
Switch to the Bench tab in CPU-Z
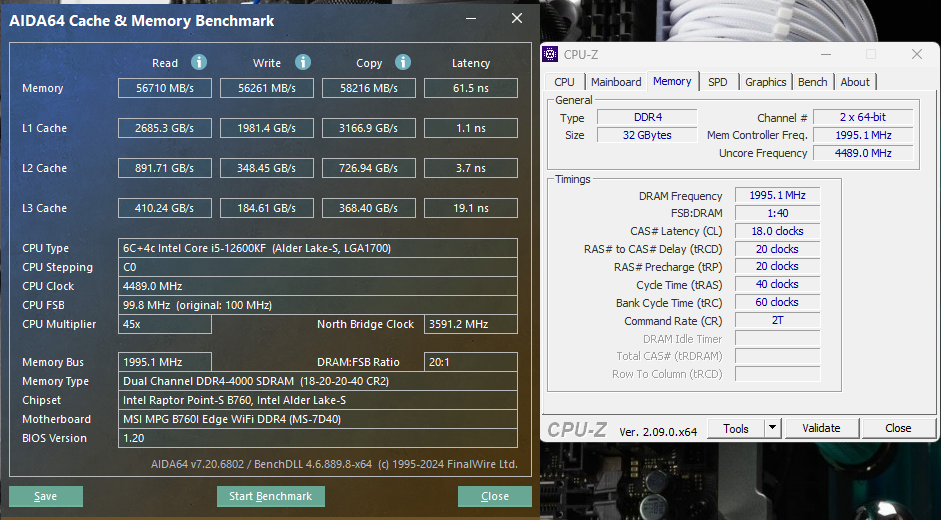[x=813, y=82]
